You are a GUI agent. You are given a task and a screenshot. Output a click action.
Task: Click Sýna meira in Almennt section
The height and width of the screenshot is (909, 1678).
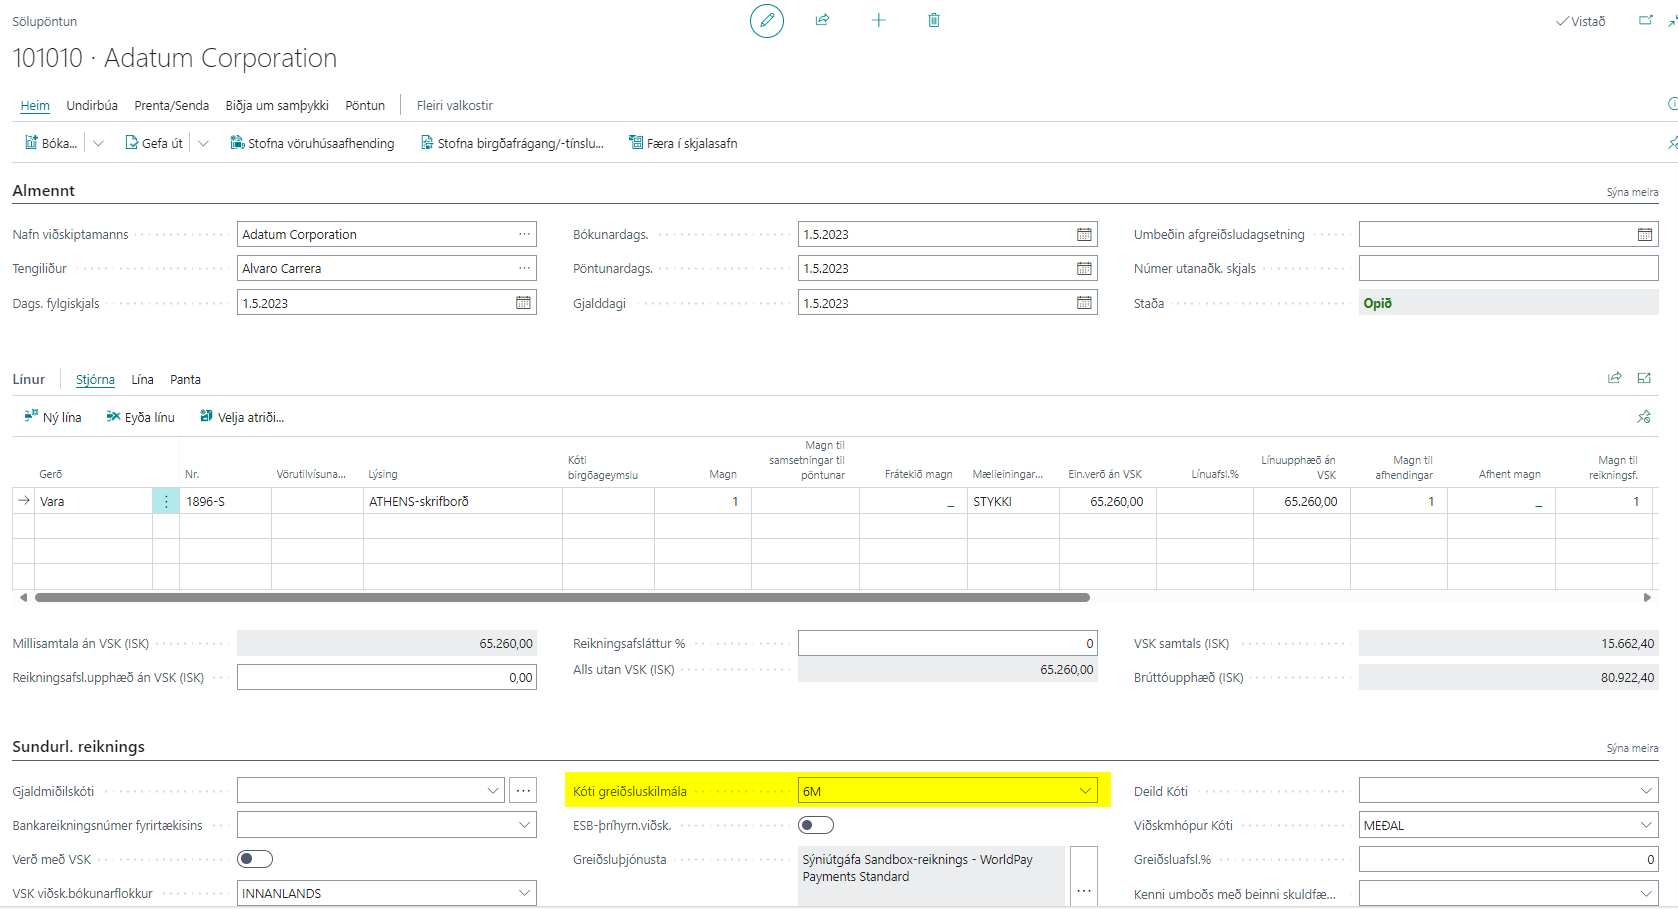click(1632, 192)
